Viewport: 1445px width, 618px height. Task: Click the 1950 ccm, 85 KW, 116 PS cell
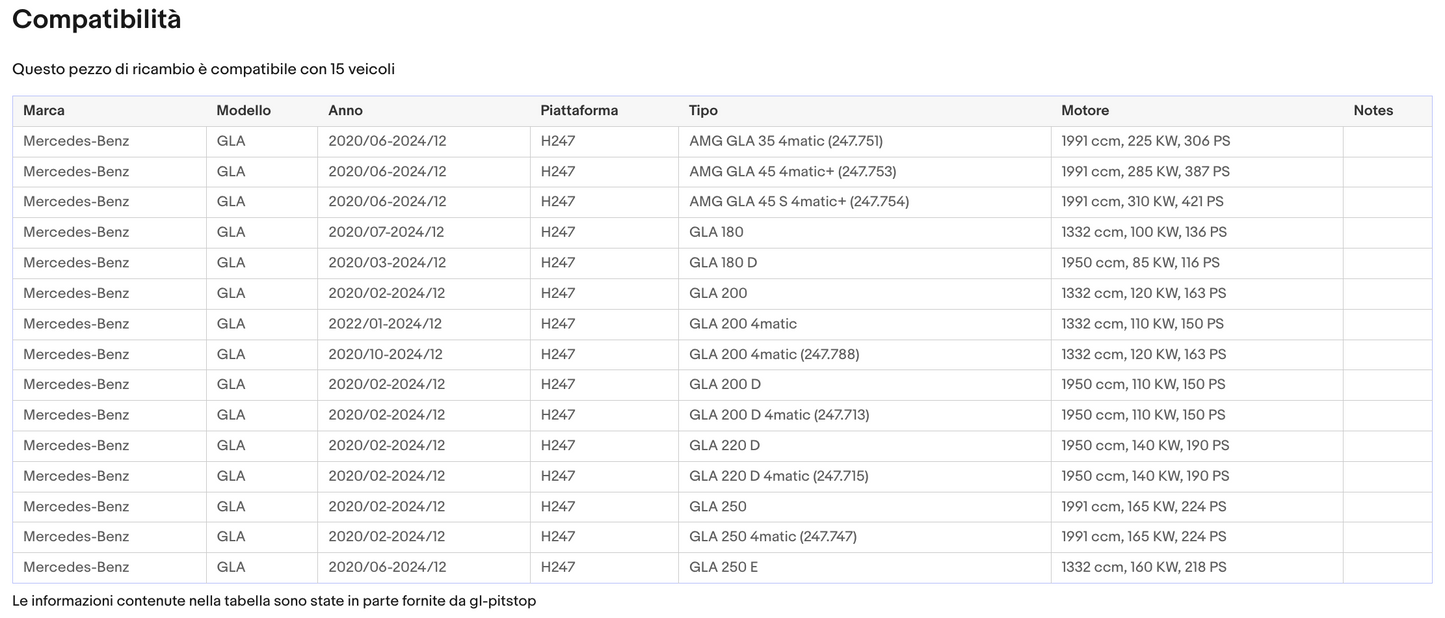tap(1140, 263)
